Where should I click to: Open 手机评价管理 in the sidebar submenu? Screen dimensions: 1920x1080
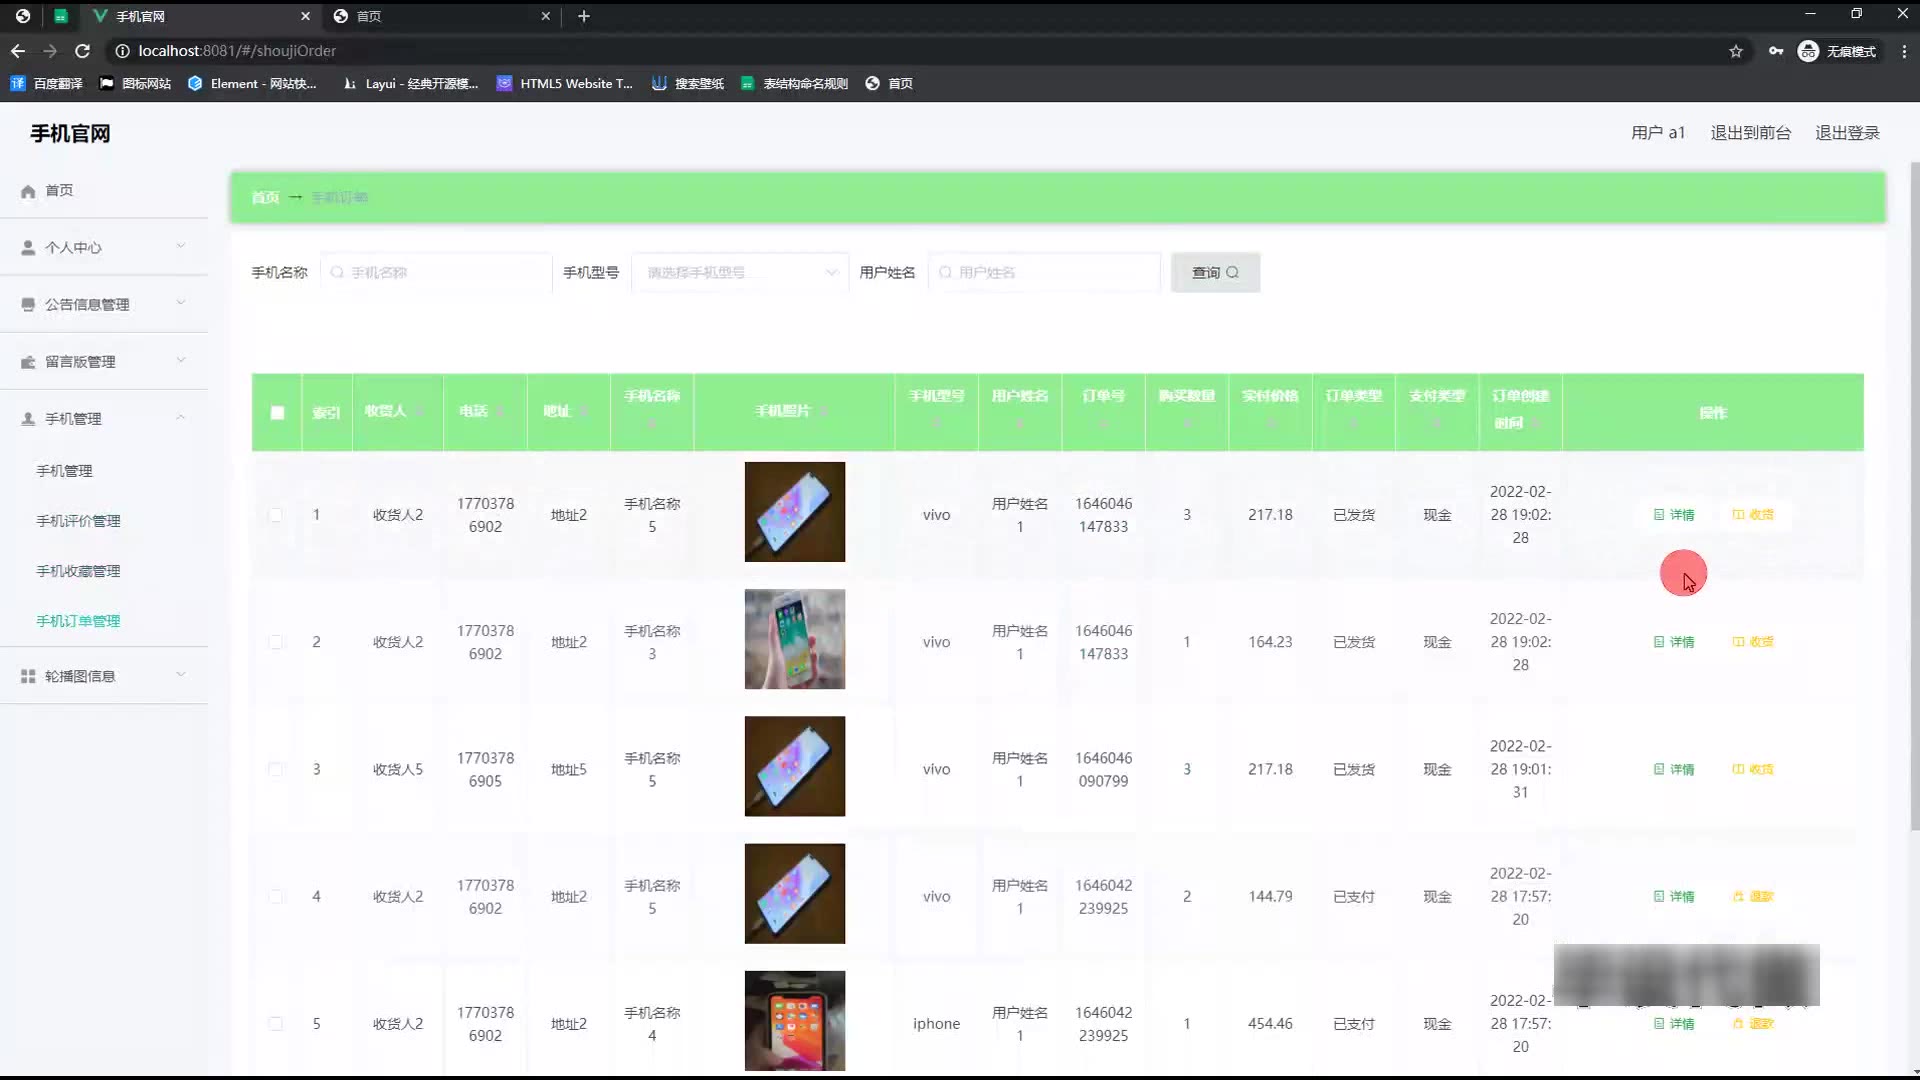coord(78,521)
